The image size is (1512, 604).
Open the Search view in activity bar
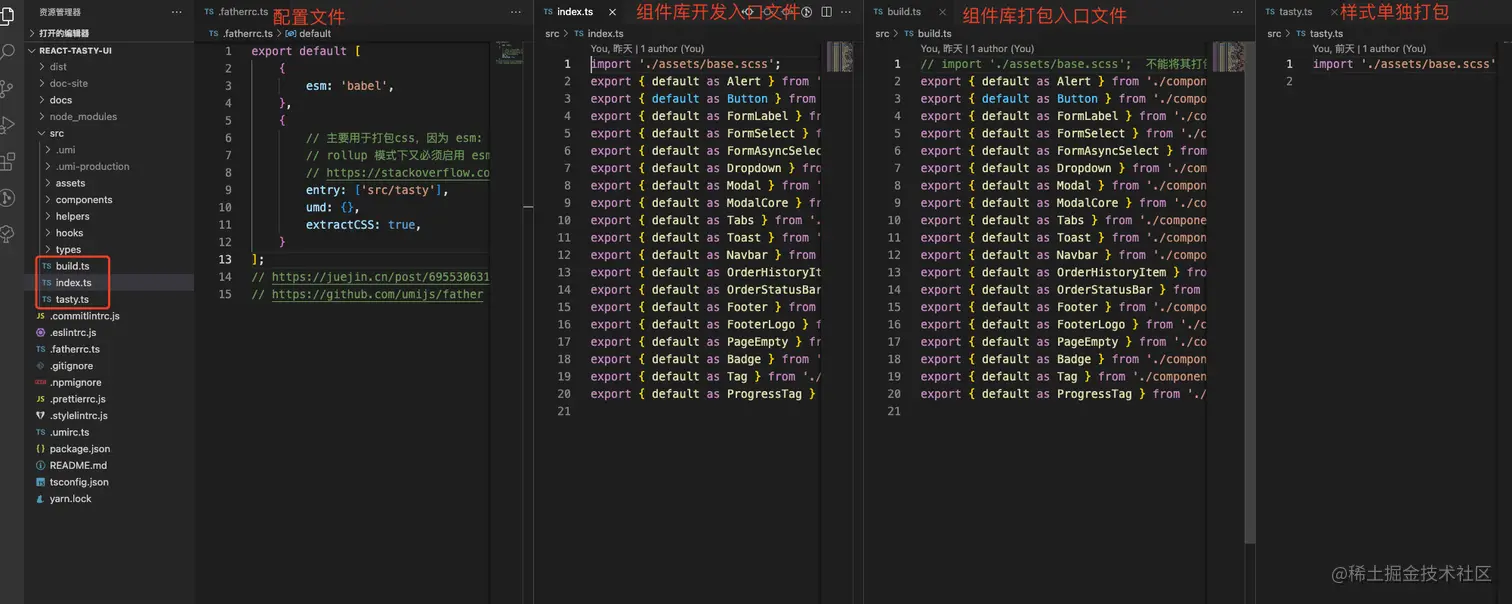tap(7, 51)
